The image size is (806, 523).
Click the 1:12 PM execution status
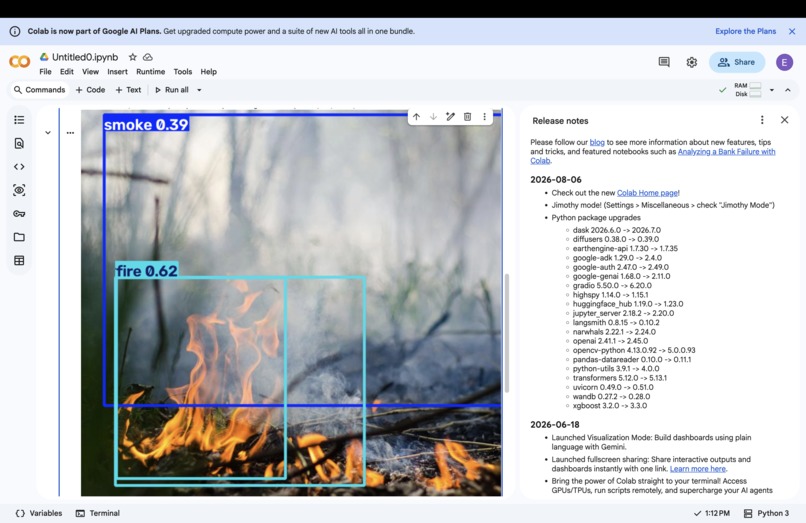point(711,513)
